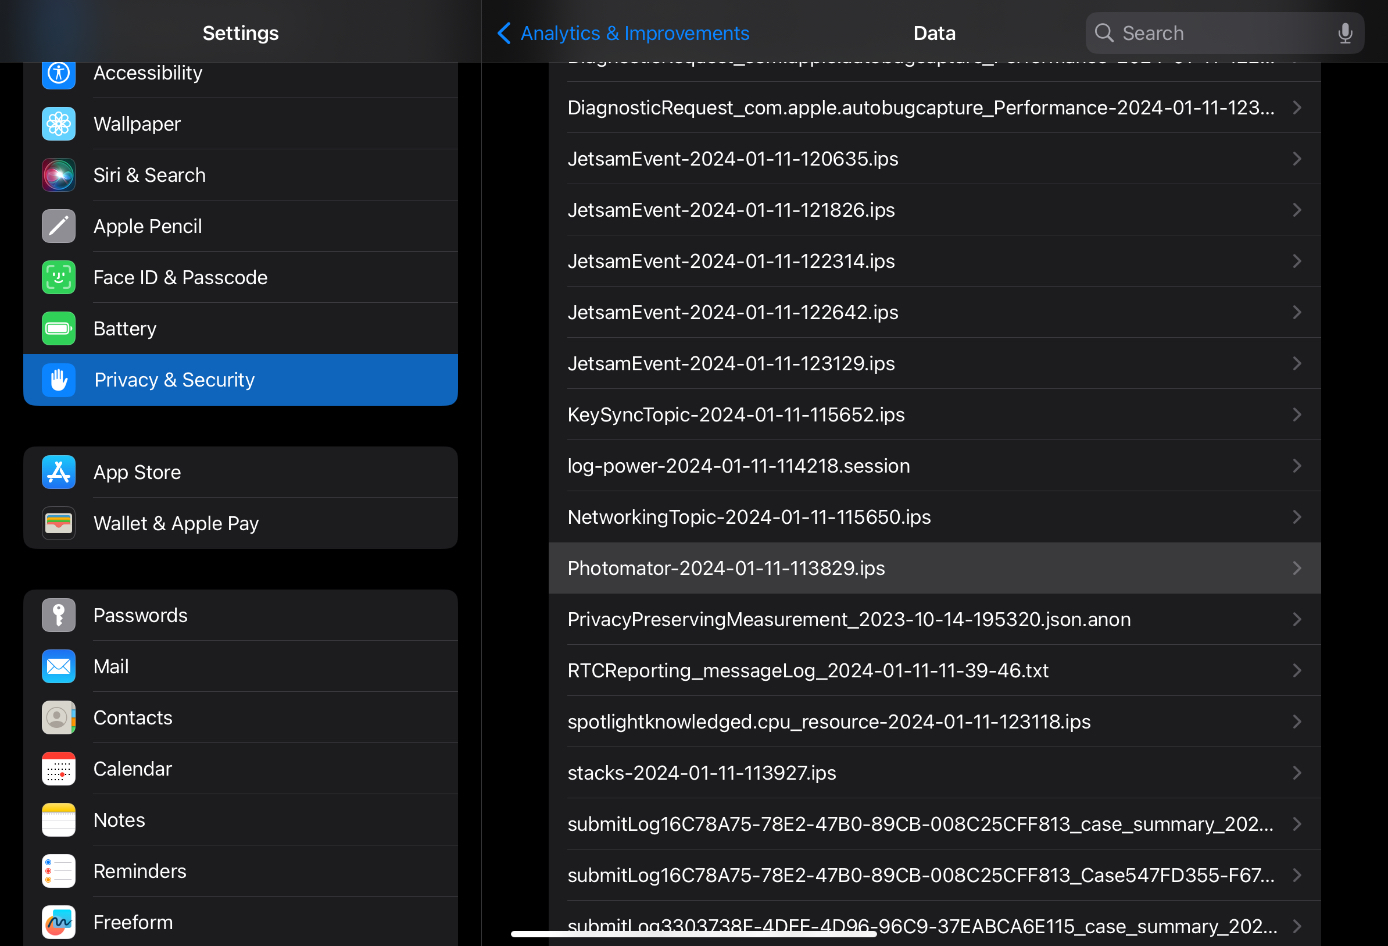Open the Passwords key icon
This screenshot has width=1388, height=946.
click(x=58, y=614)
